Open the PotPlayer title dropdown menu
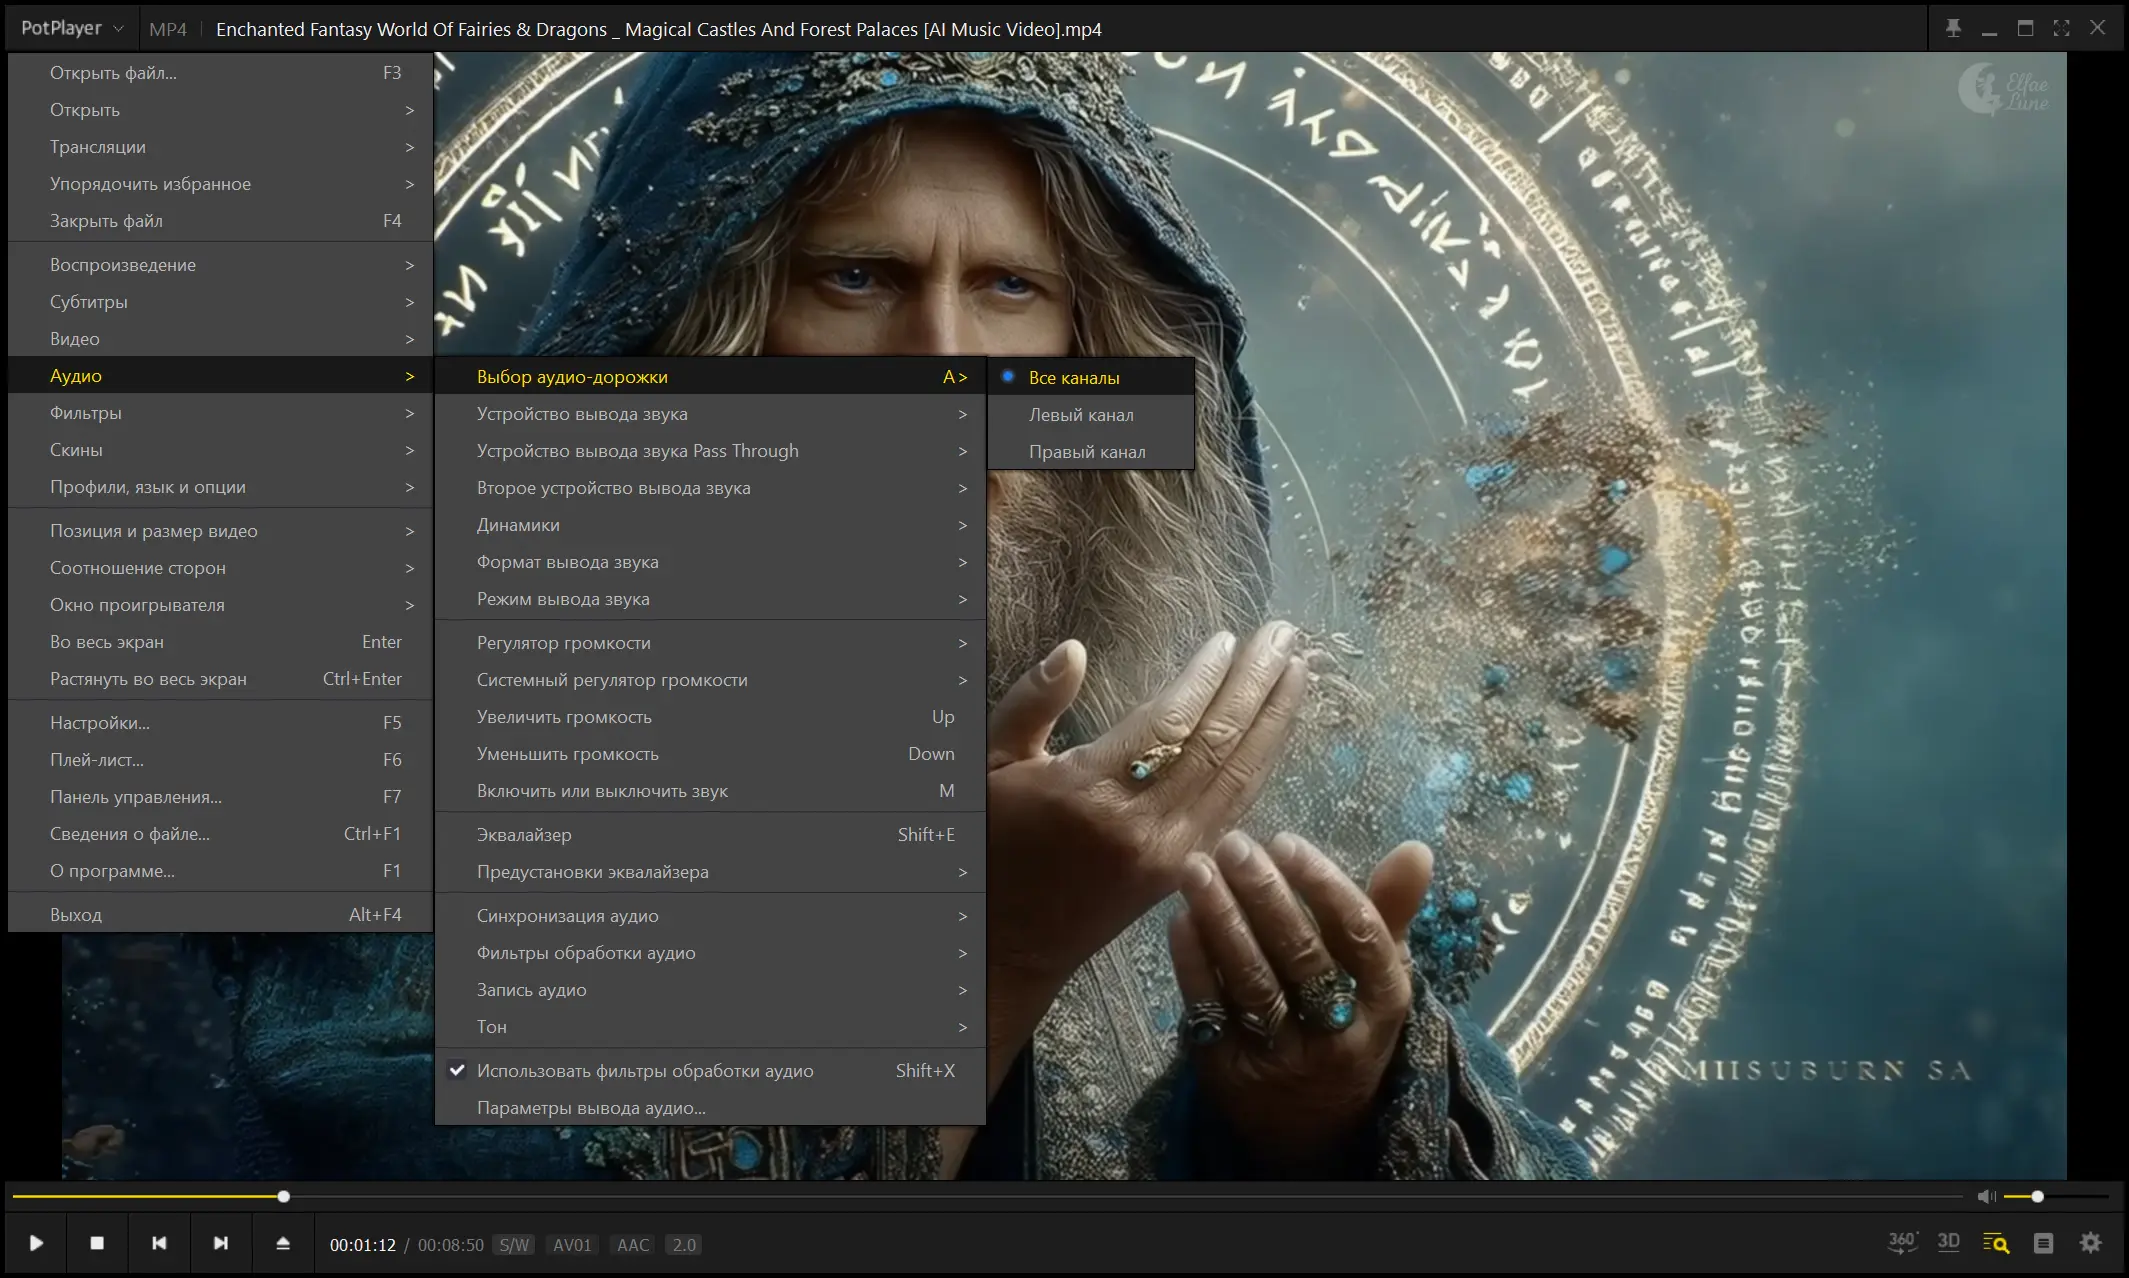This screenshot has width=2129, height=1278. point(72,29)
